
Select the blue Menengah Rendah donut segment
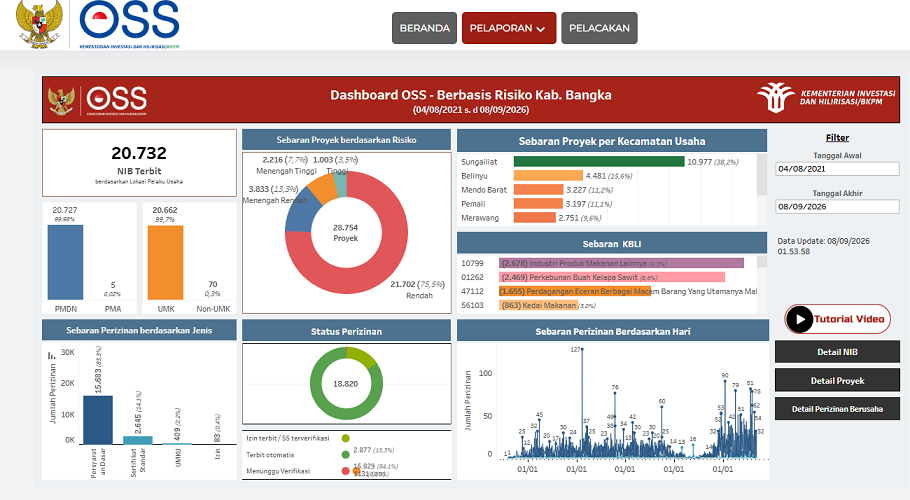click(x=301, y=212)
